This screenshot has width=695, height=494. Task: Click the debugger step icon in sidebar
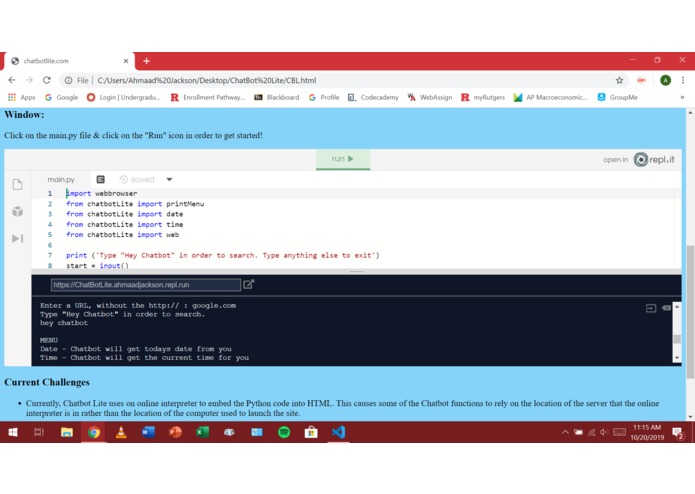pyautogui.click(x=17, y=238)
